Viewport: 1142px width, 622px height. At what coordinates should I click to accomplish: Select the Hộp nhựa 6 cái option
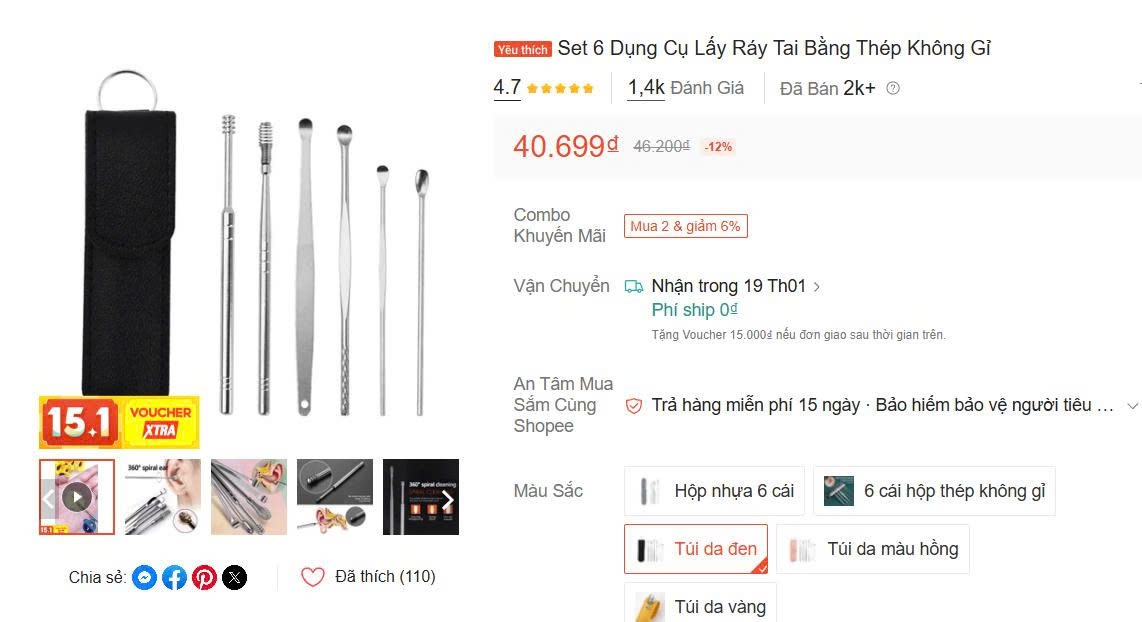click(713, 491)
